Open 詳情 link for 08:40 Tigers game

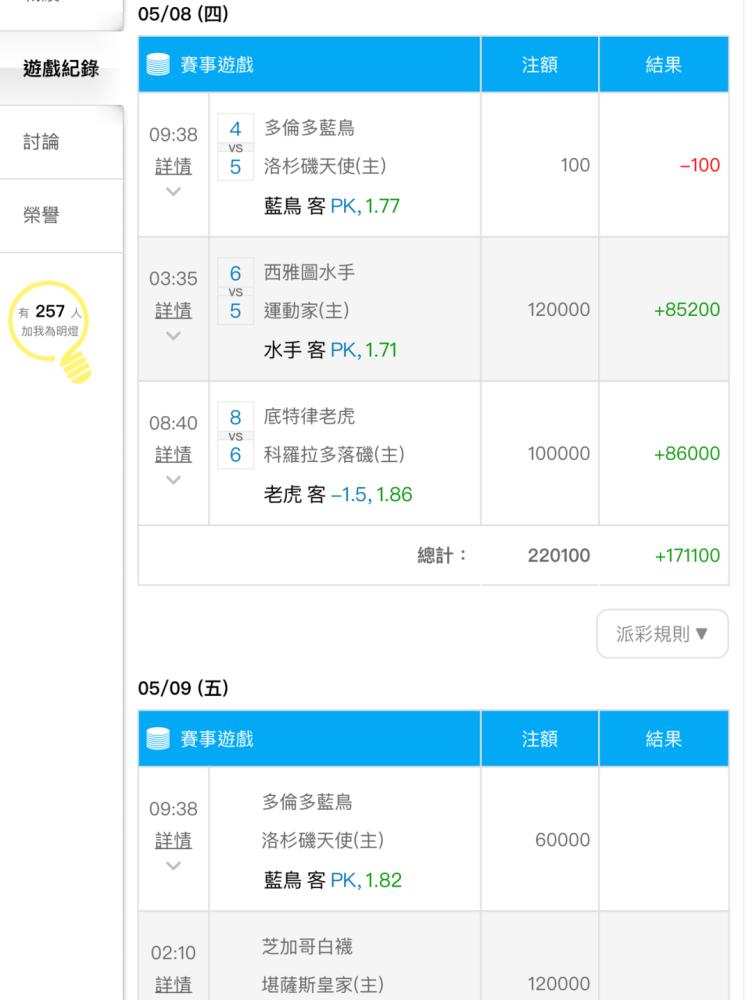click(173, 454)
